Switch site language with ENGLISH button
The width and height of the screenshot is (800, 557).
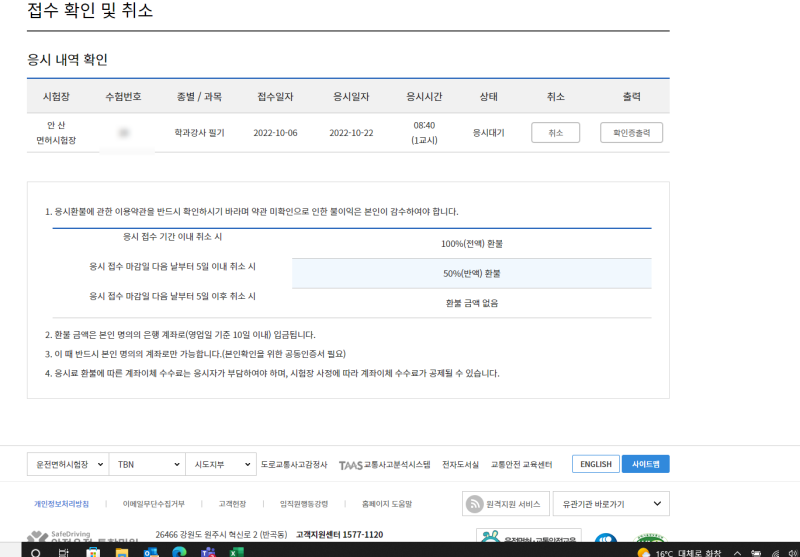(595, 464)
